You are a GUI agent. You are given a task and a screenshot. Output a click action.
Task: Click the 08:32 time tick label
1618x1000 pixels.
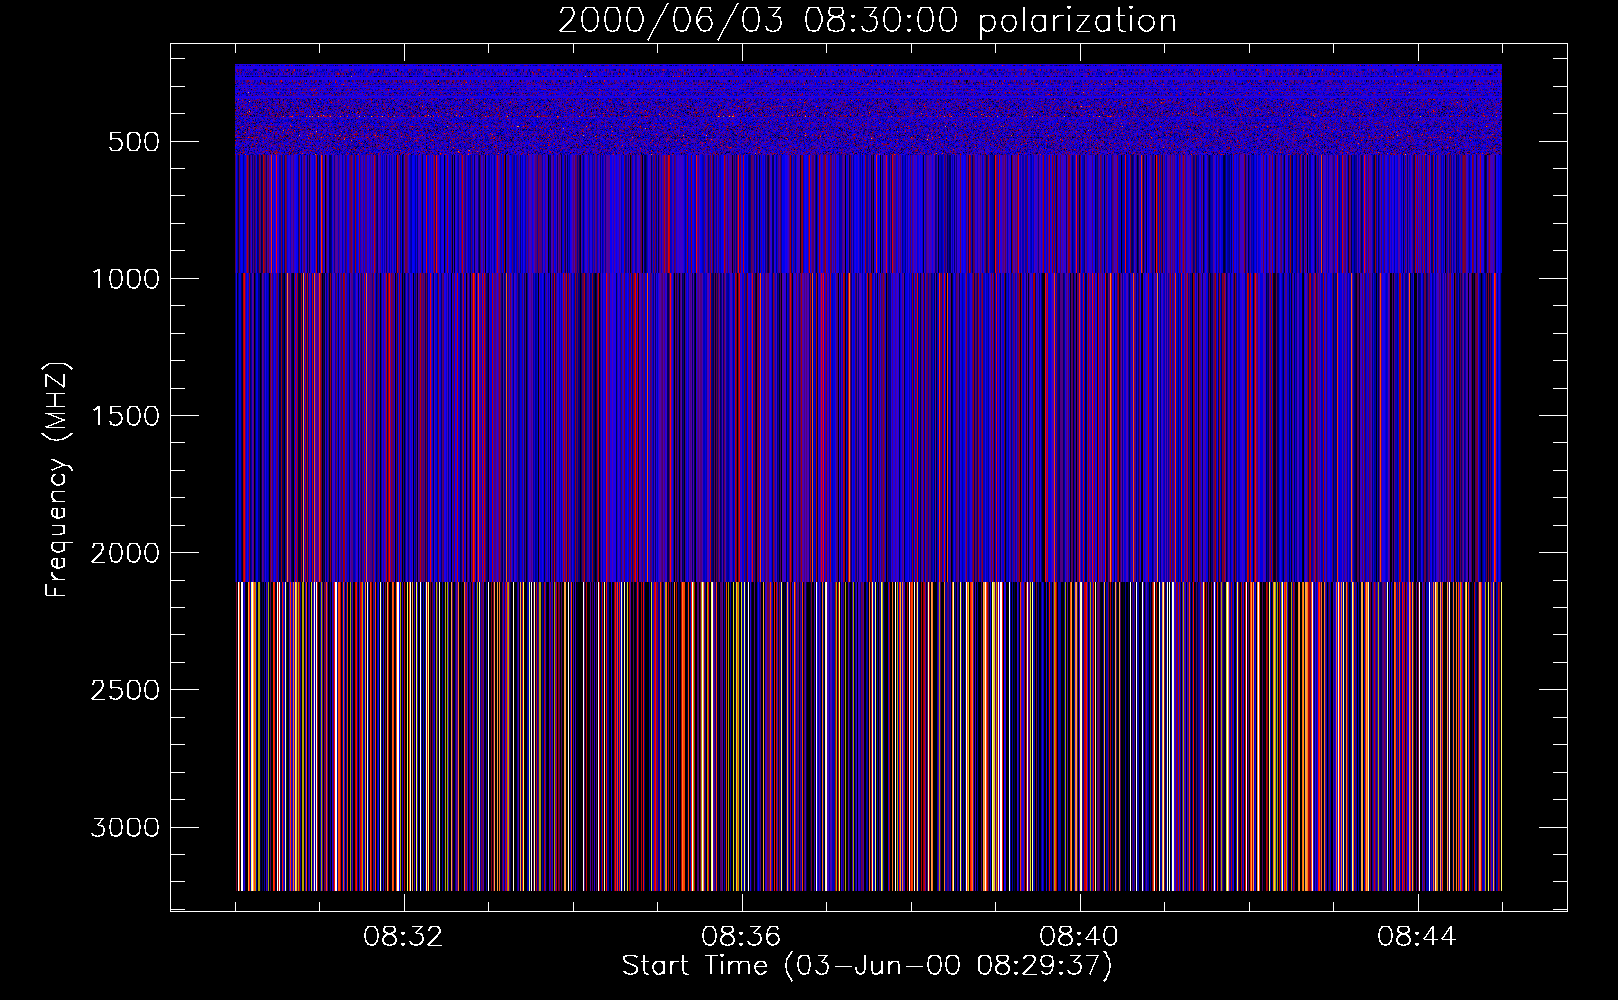click(403, 937)
